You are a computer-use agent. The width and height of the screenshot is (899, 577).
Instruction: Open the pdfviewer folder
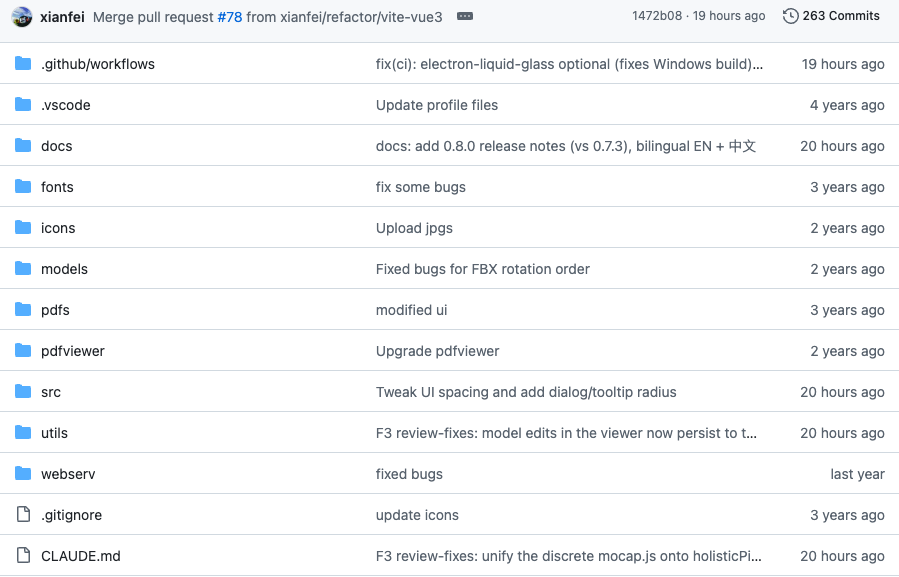pos(73,351)
